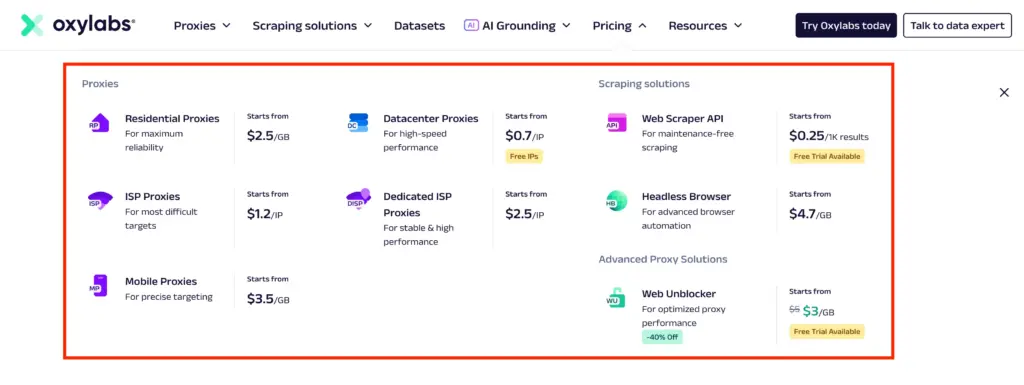
Task: Click the Web Unblocker WU icon
Action: [615, 298]
